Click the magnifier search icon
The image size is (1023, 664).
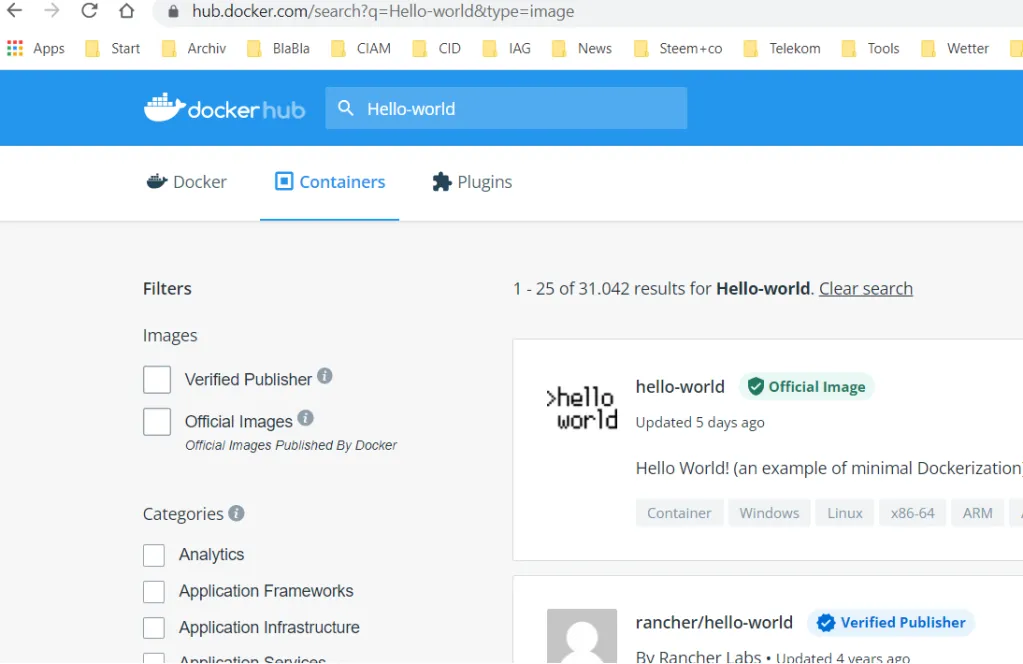pos(346,108)
